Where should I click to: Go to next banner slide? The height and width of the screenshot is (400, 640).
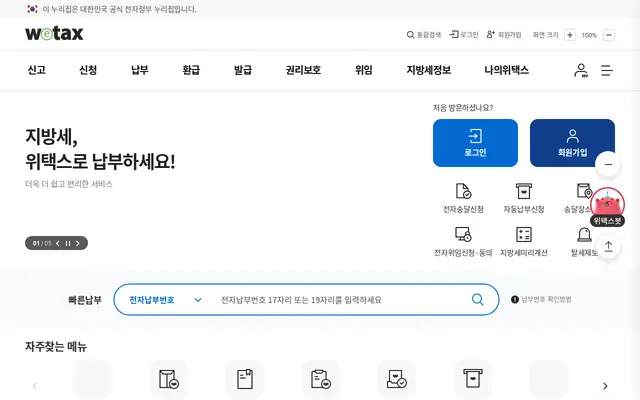tap(78, 243)
